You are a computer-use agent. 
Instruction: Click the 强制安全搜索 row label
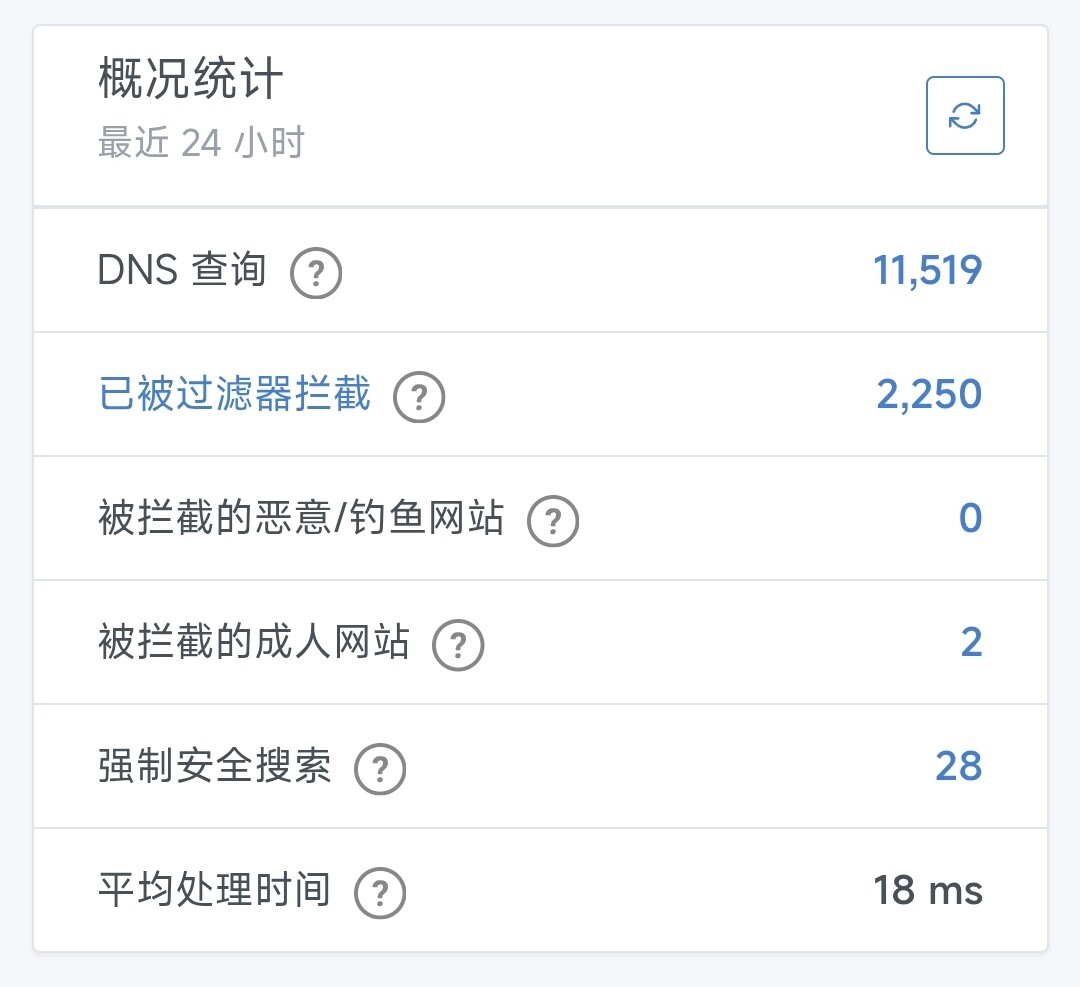point(215,765)
